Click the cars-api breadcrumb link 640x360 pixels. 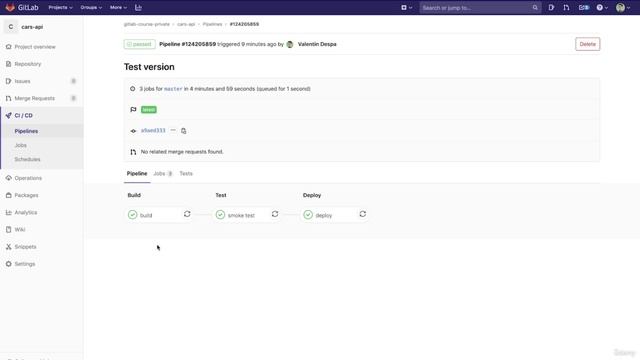pos(186,24)
